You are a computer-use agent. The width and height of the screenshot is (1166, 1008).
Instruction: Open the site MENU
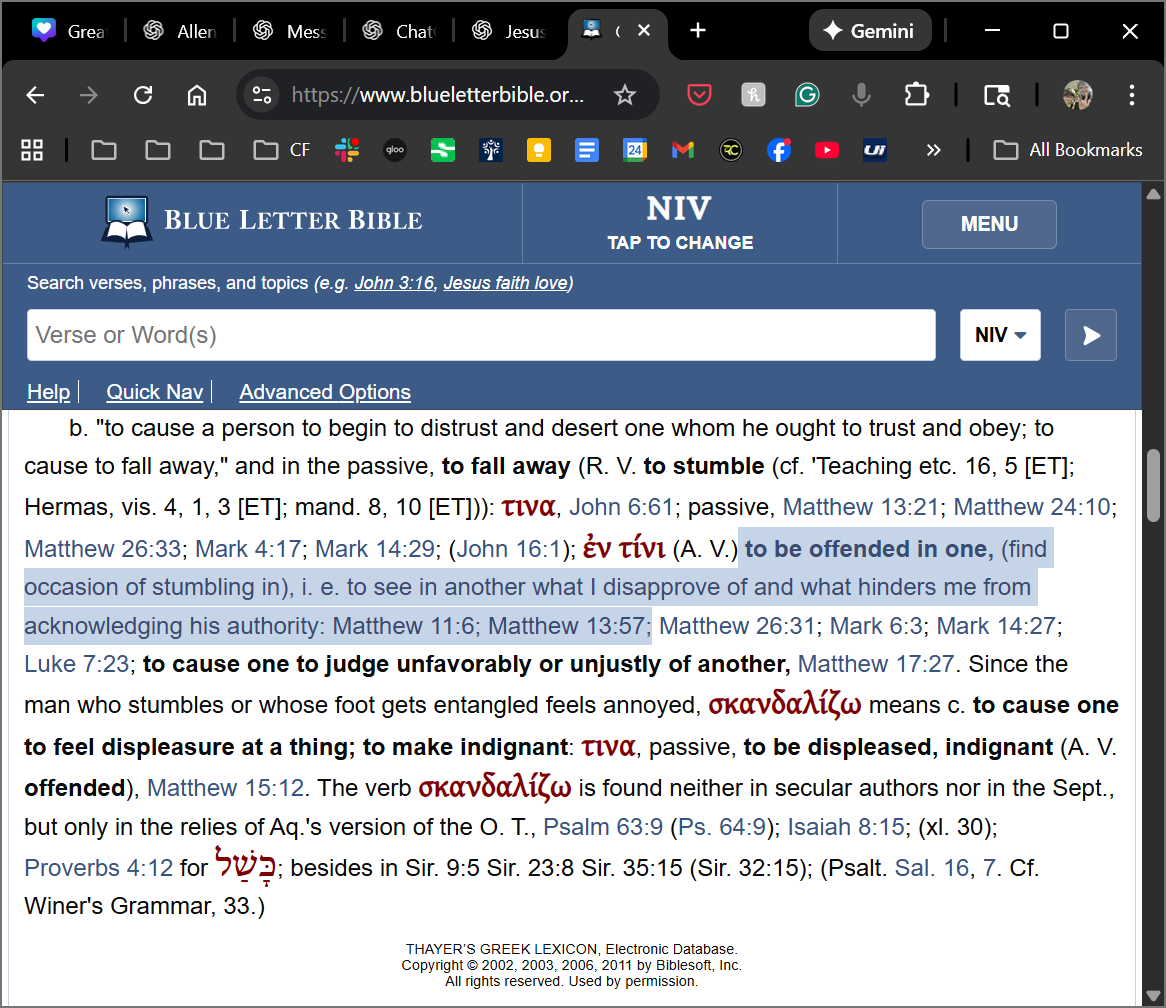(988, 224)
